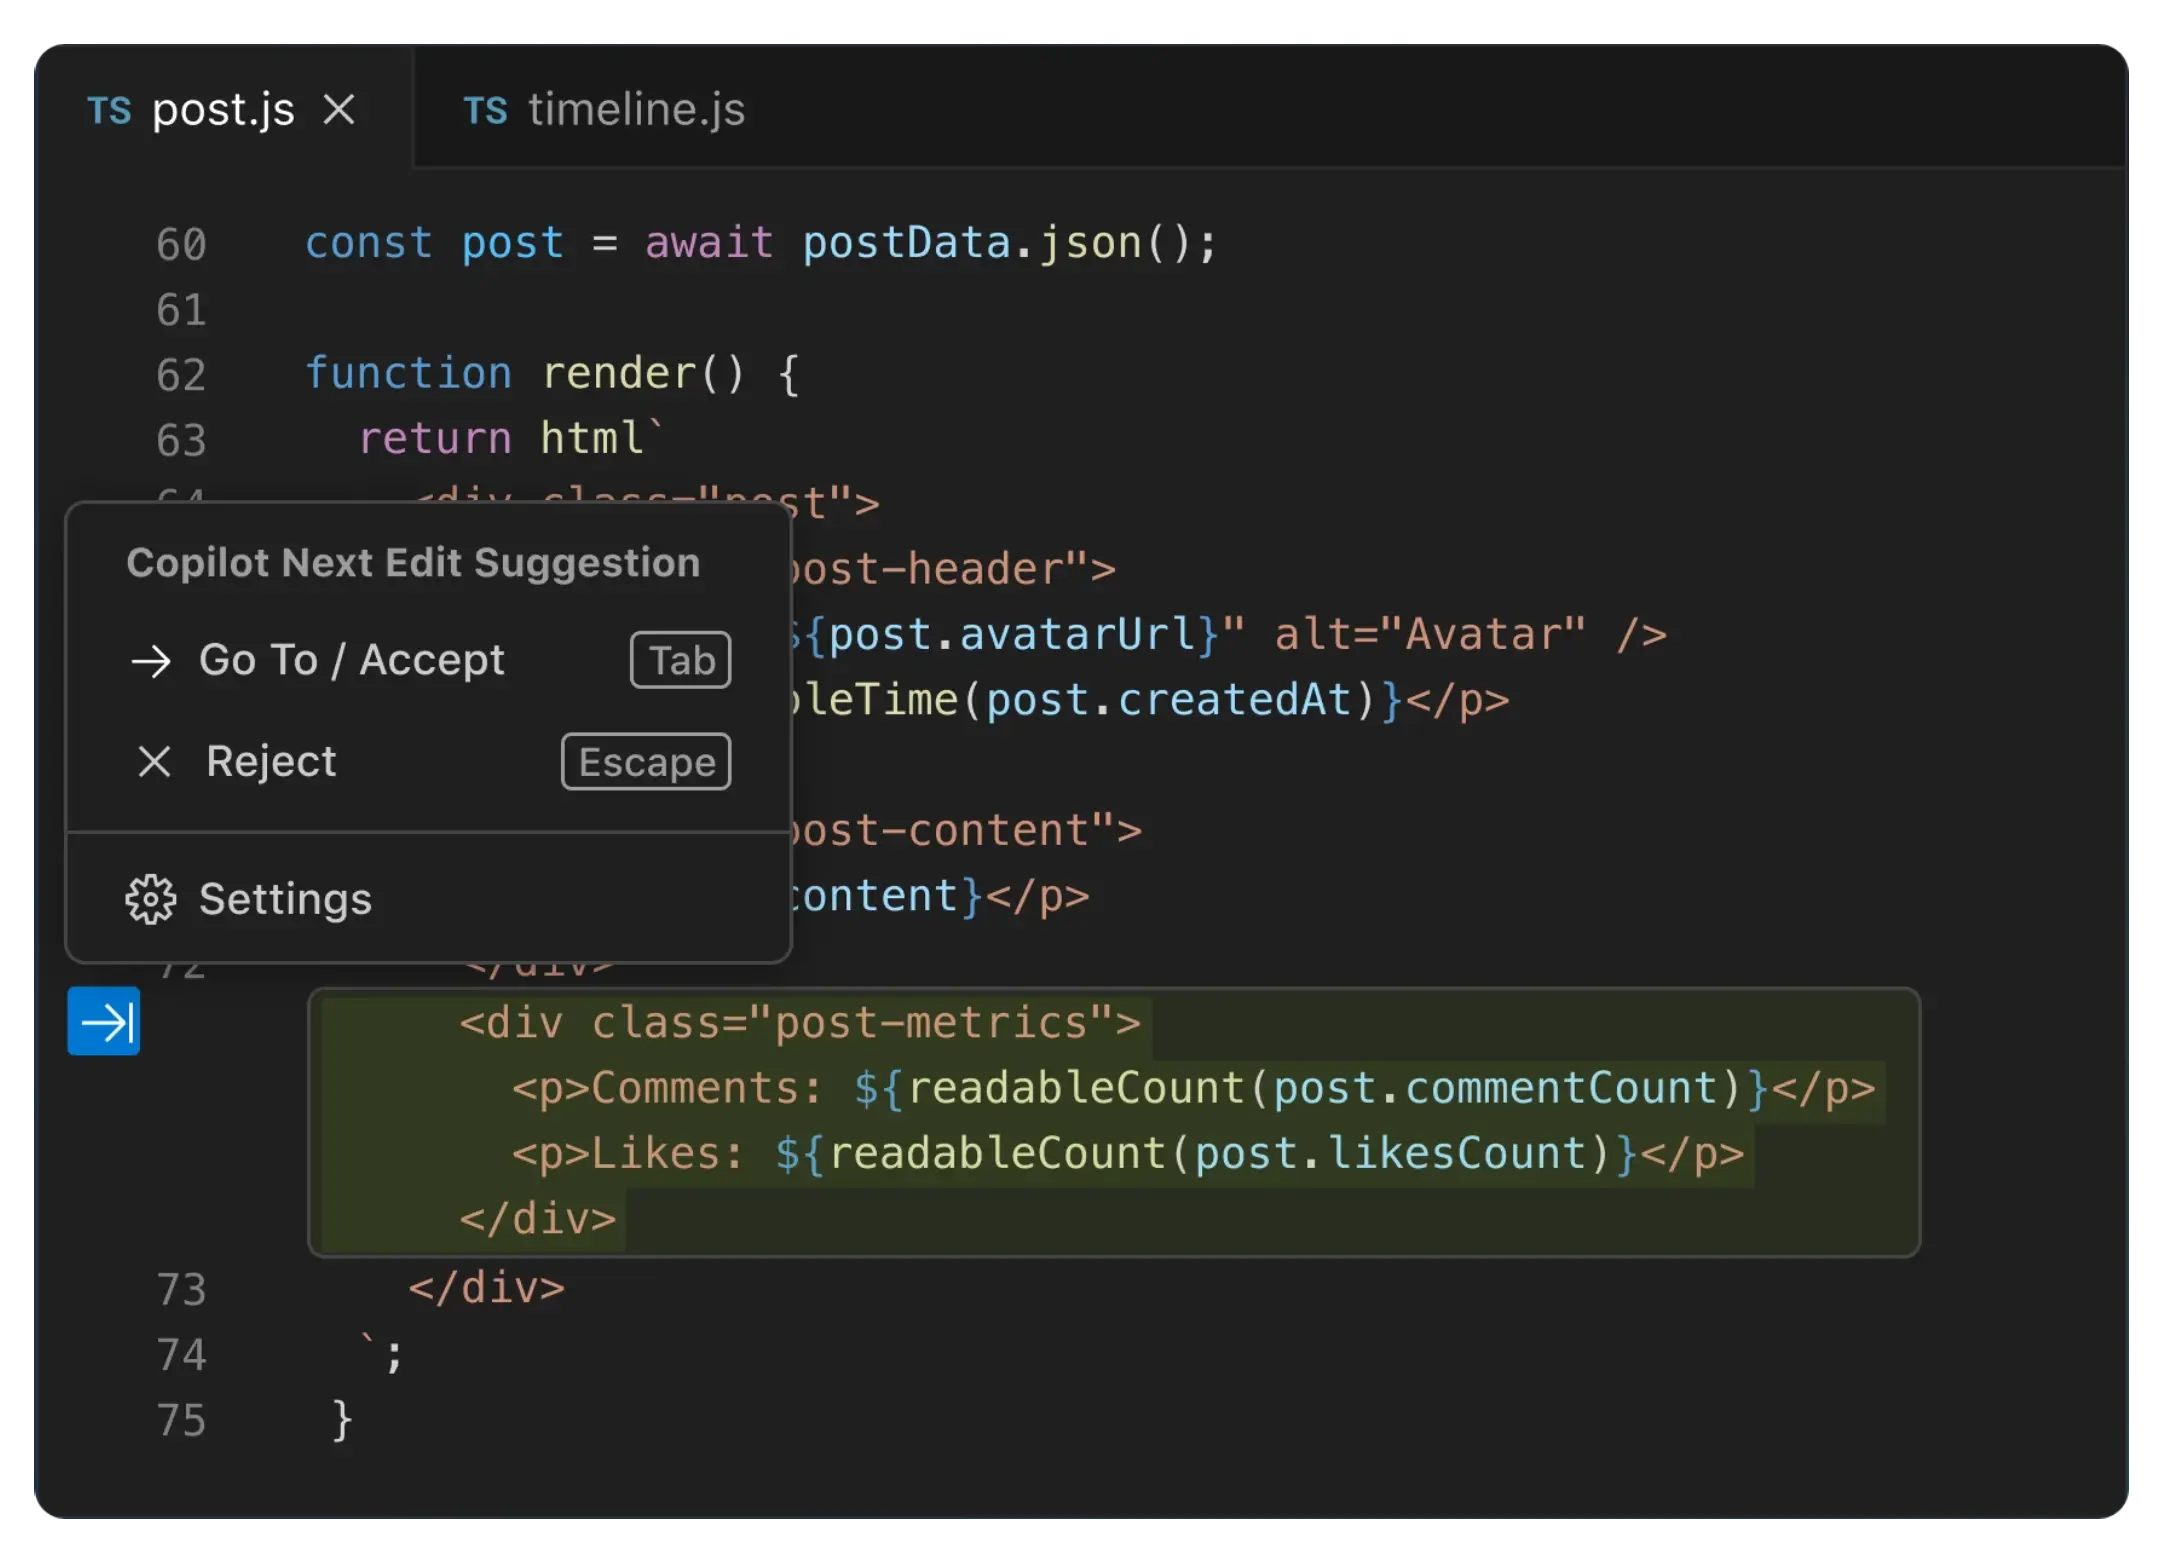Click line number 73 in gutter

181,1289
